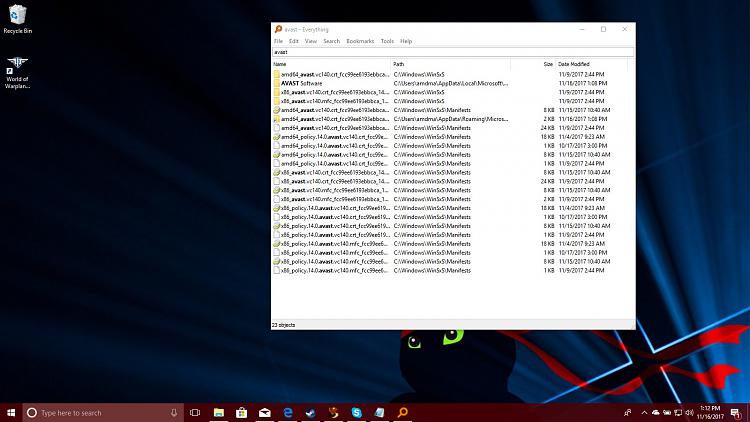The height and width of the screenshot is (422, 750).
Task: Open Microsoft Store from the taskbar
Action: (x=242, y=412)
